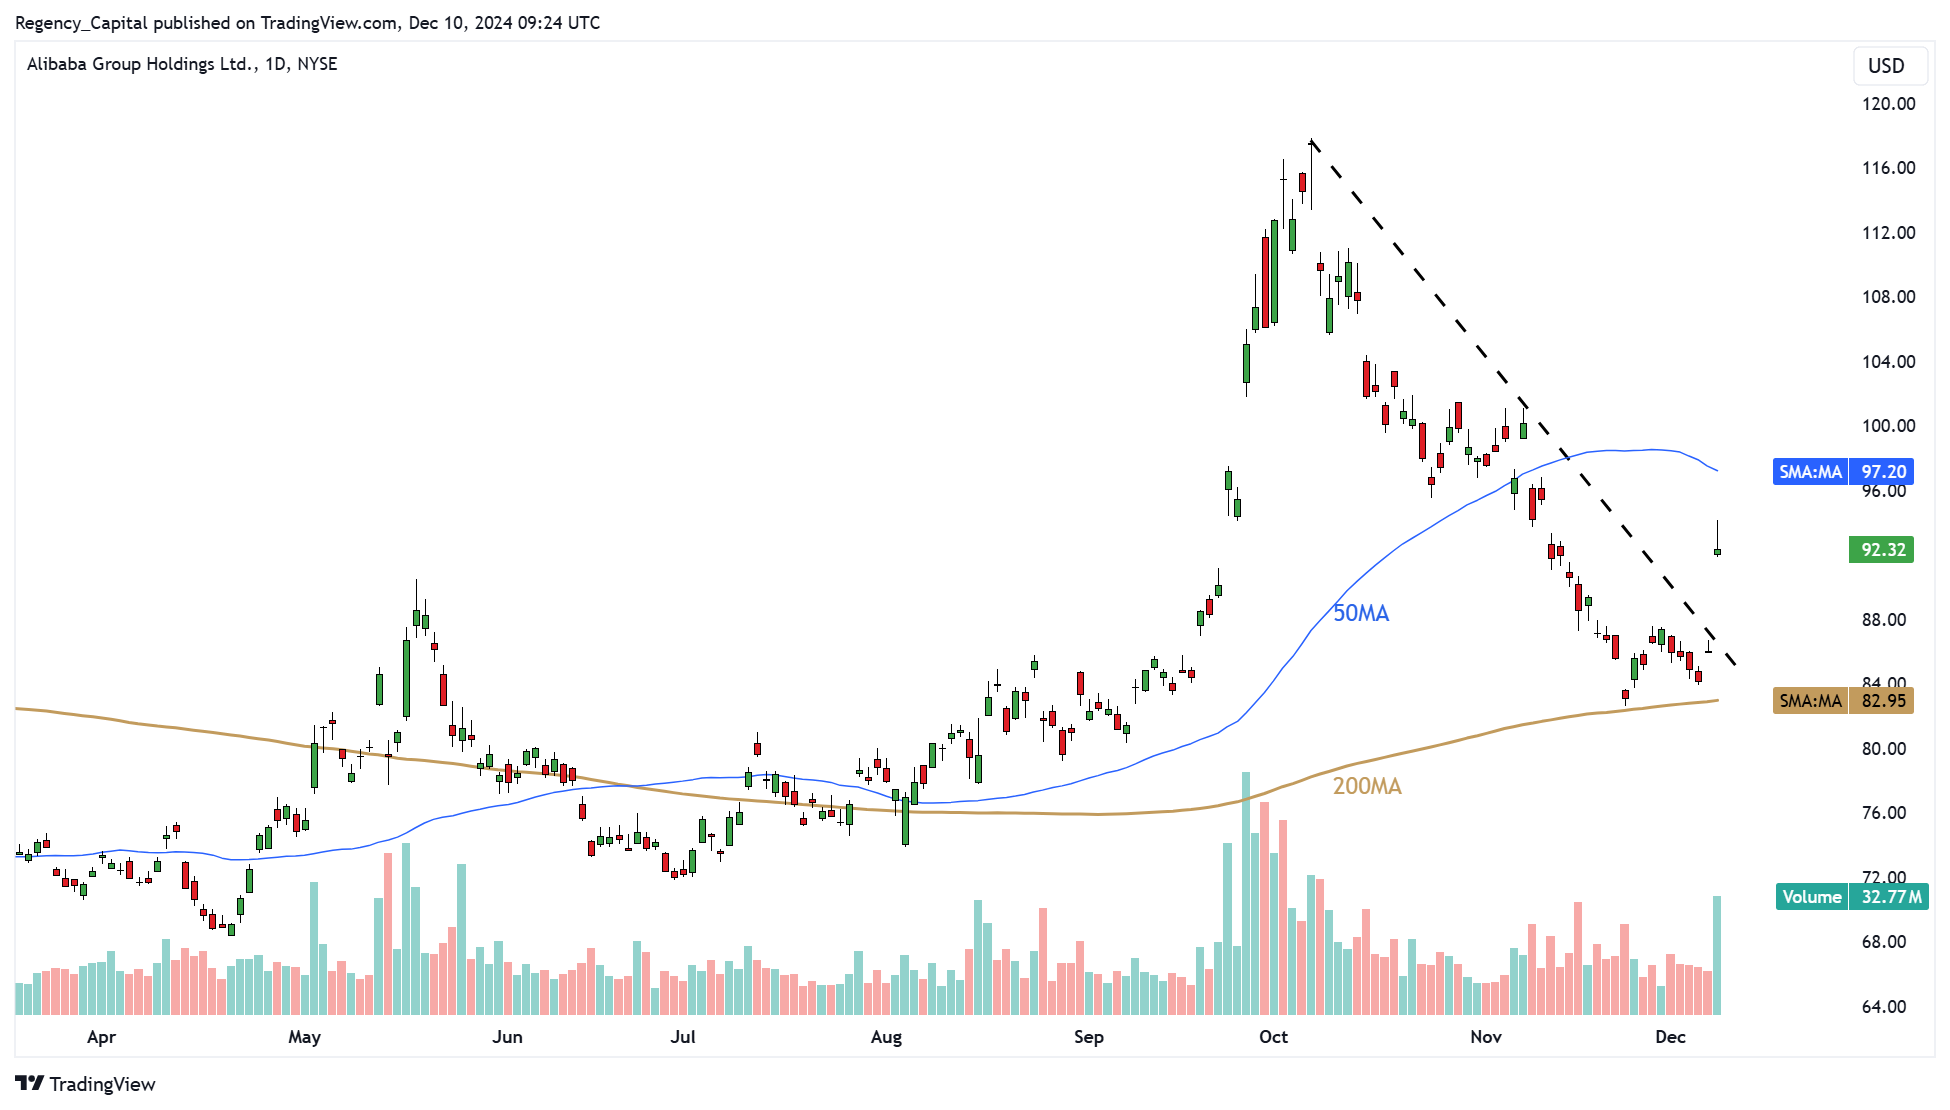The height and width of the screenshot is (1110, 1950).
Task: Click the 100.00 price axis label
Action: [x=1888, y=426]
